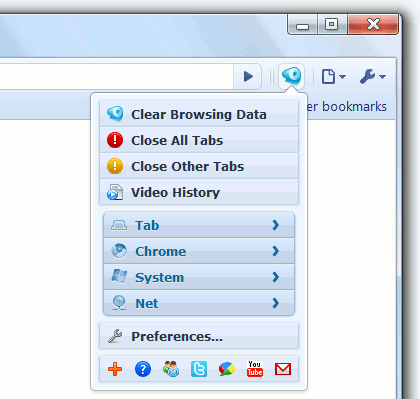
Task: Expand the System submenu
Action: click(x=199, y=277)
